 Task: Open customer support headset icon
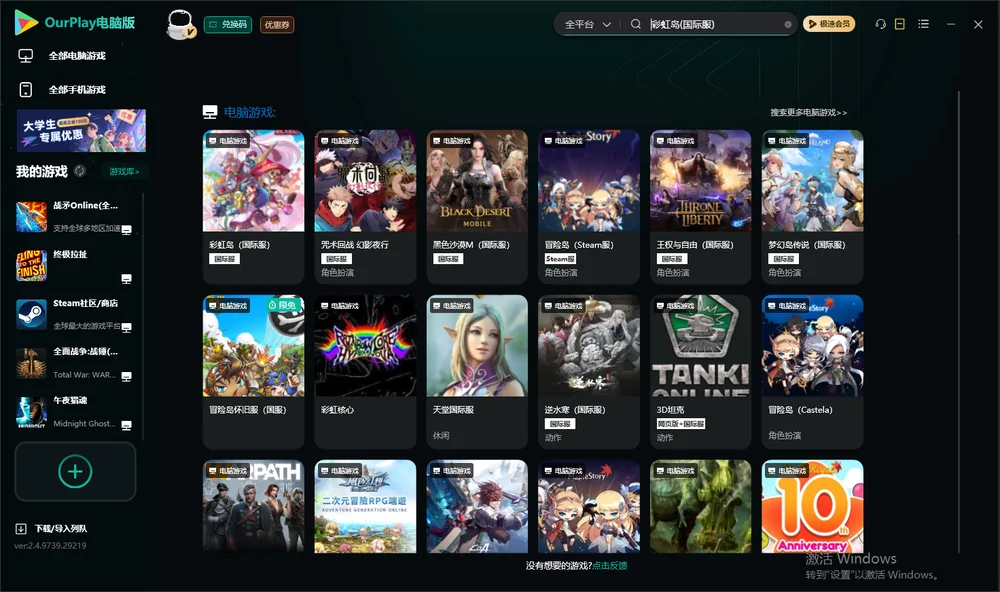(881, 24)
